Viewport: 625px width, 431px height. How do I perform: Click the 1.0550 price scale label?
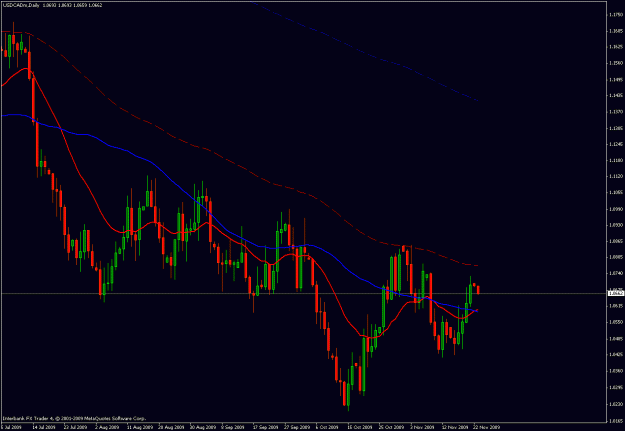tap(616, 322)
